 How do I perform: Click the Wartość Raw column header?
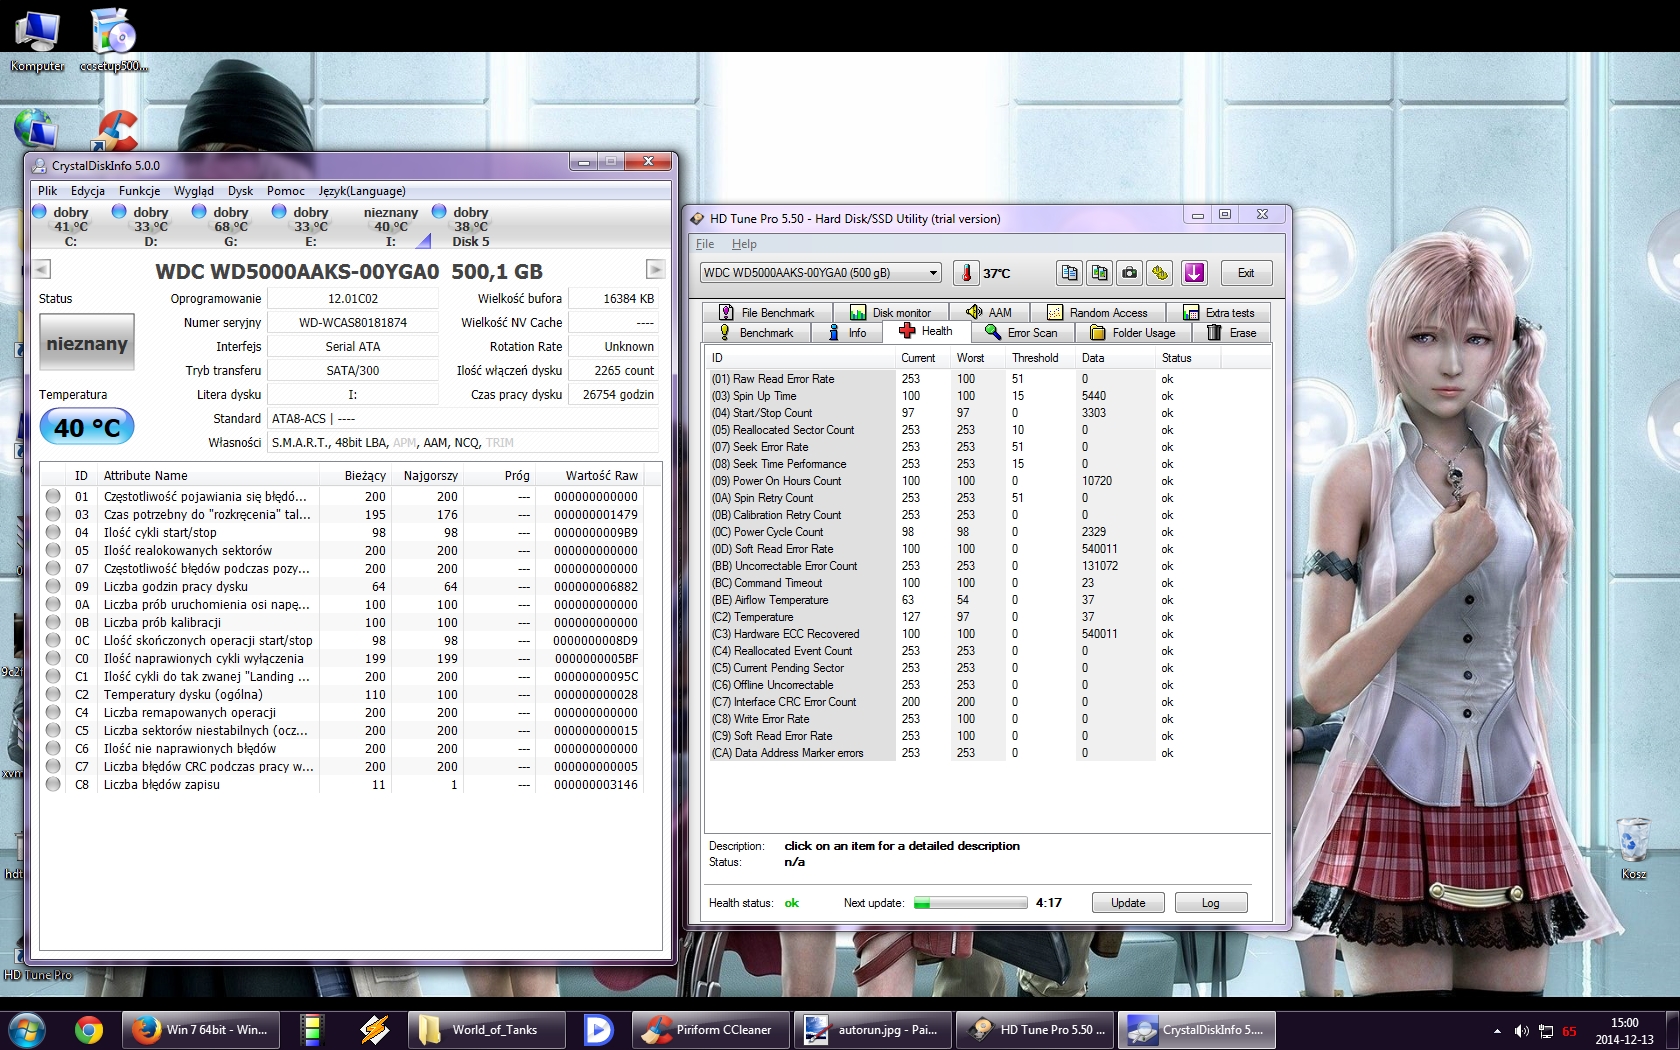point(591,476)
